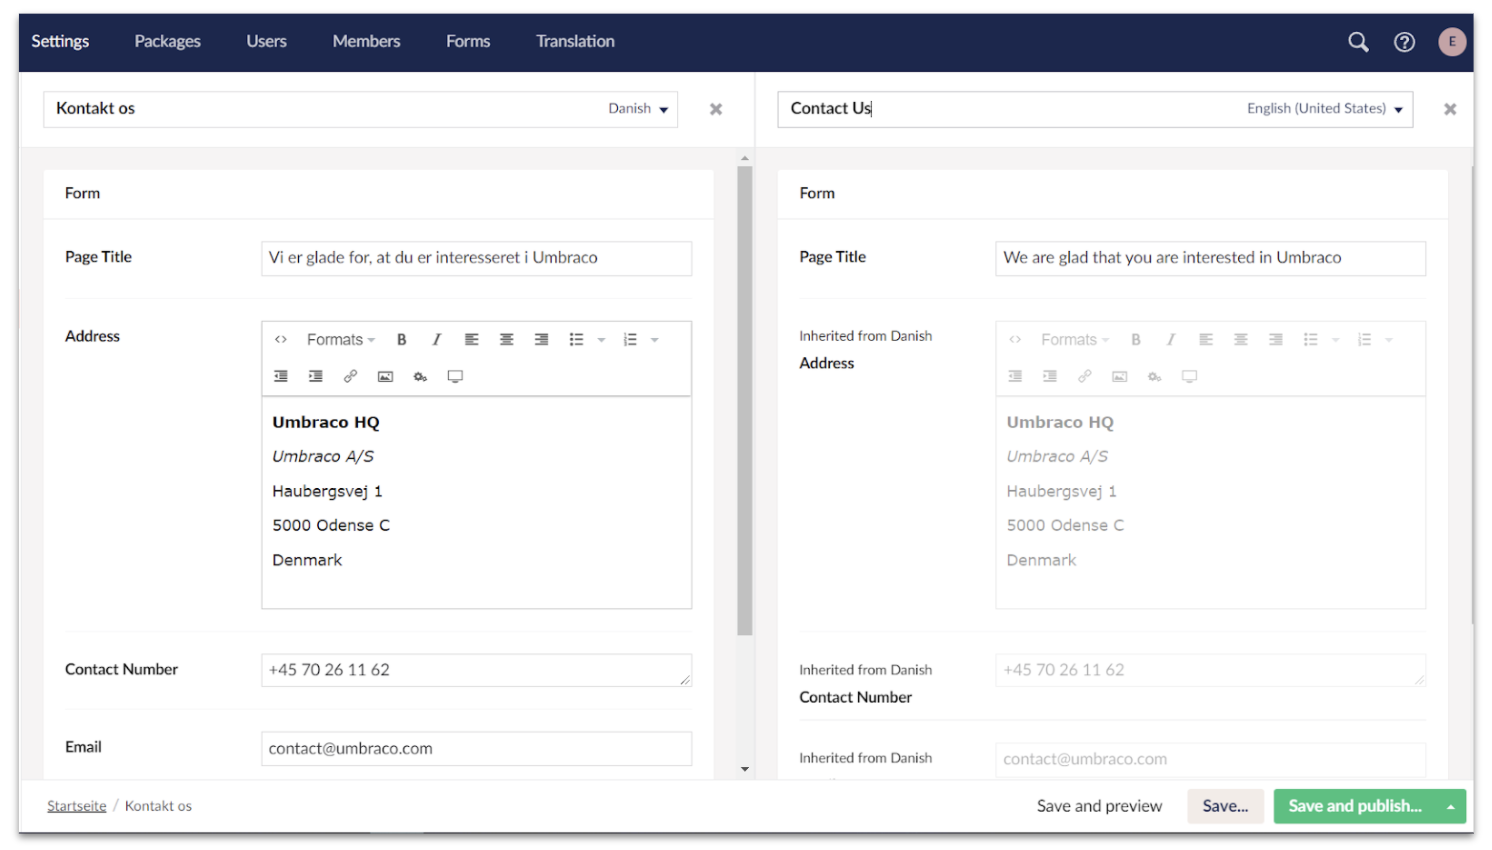The width and height of the screenshot is (1492, 850).
Task: Open the Translation section
Action: (x=575, y=41)
